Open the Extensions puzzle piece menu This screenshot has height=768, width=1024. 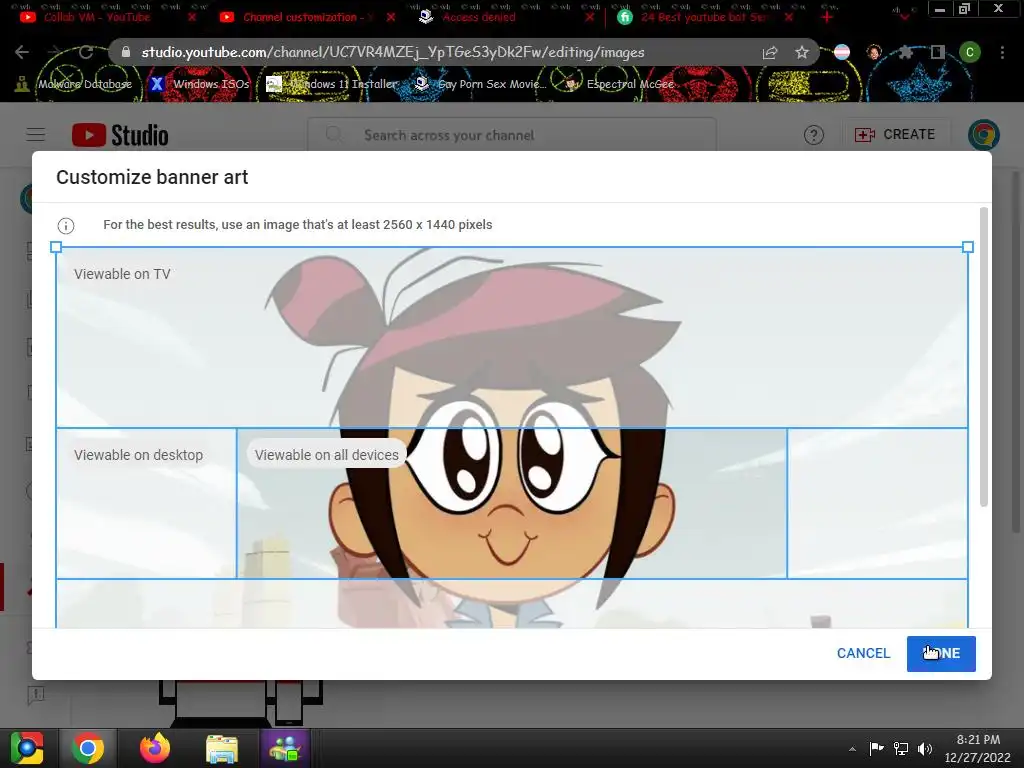pyautogui.click(x=905, y=52)
